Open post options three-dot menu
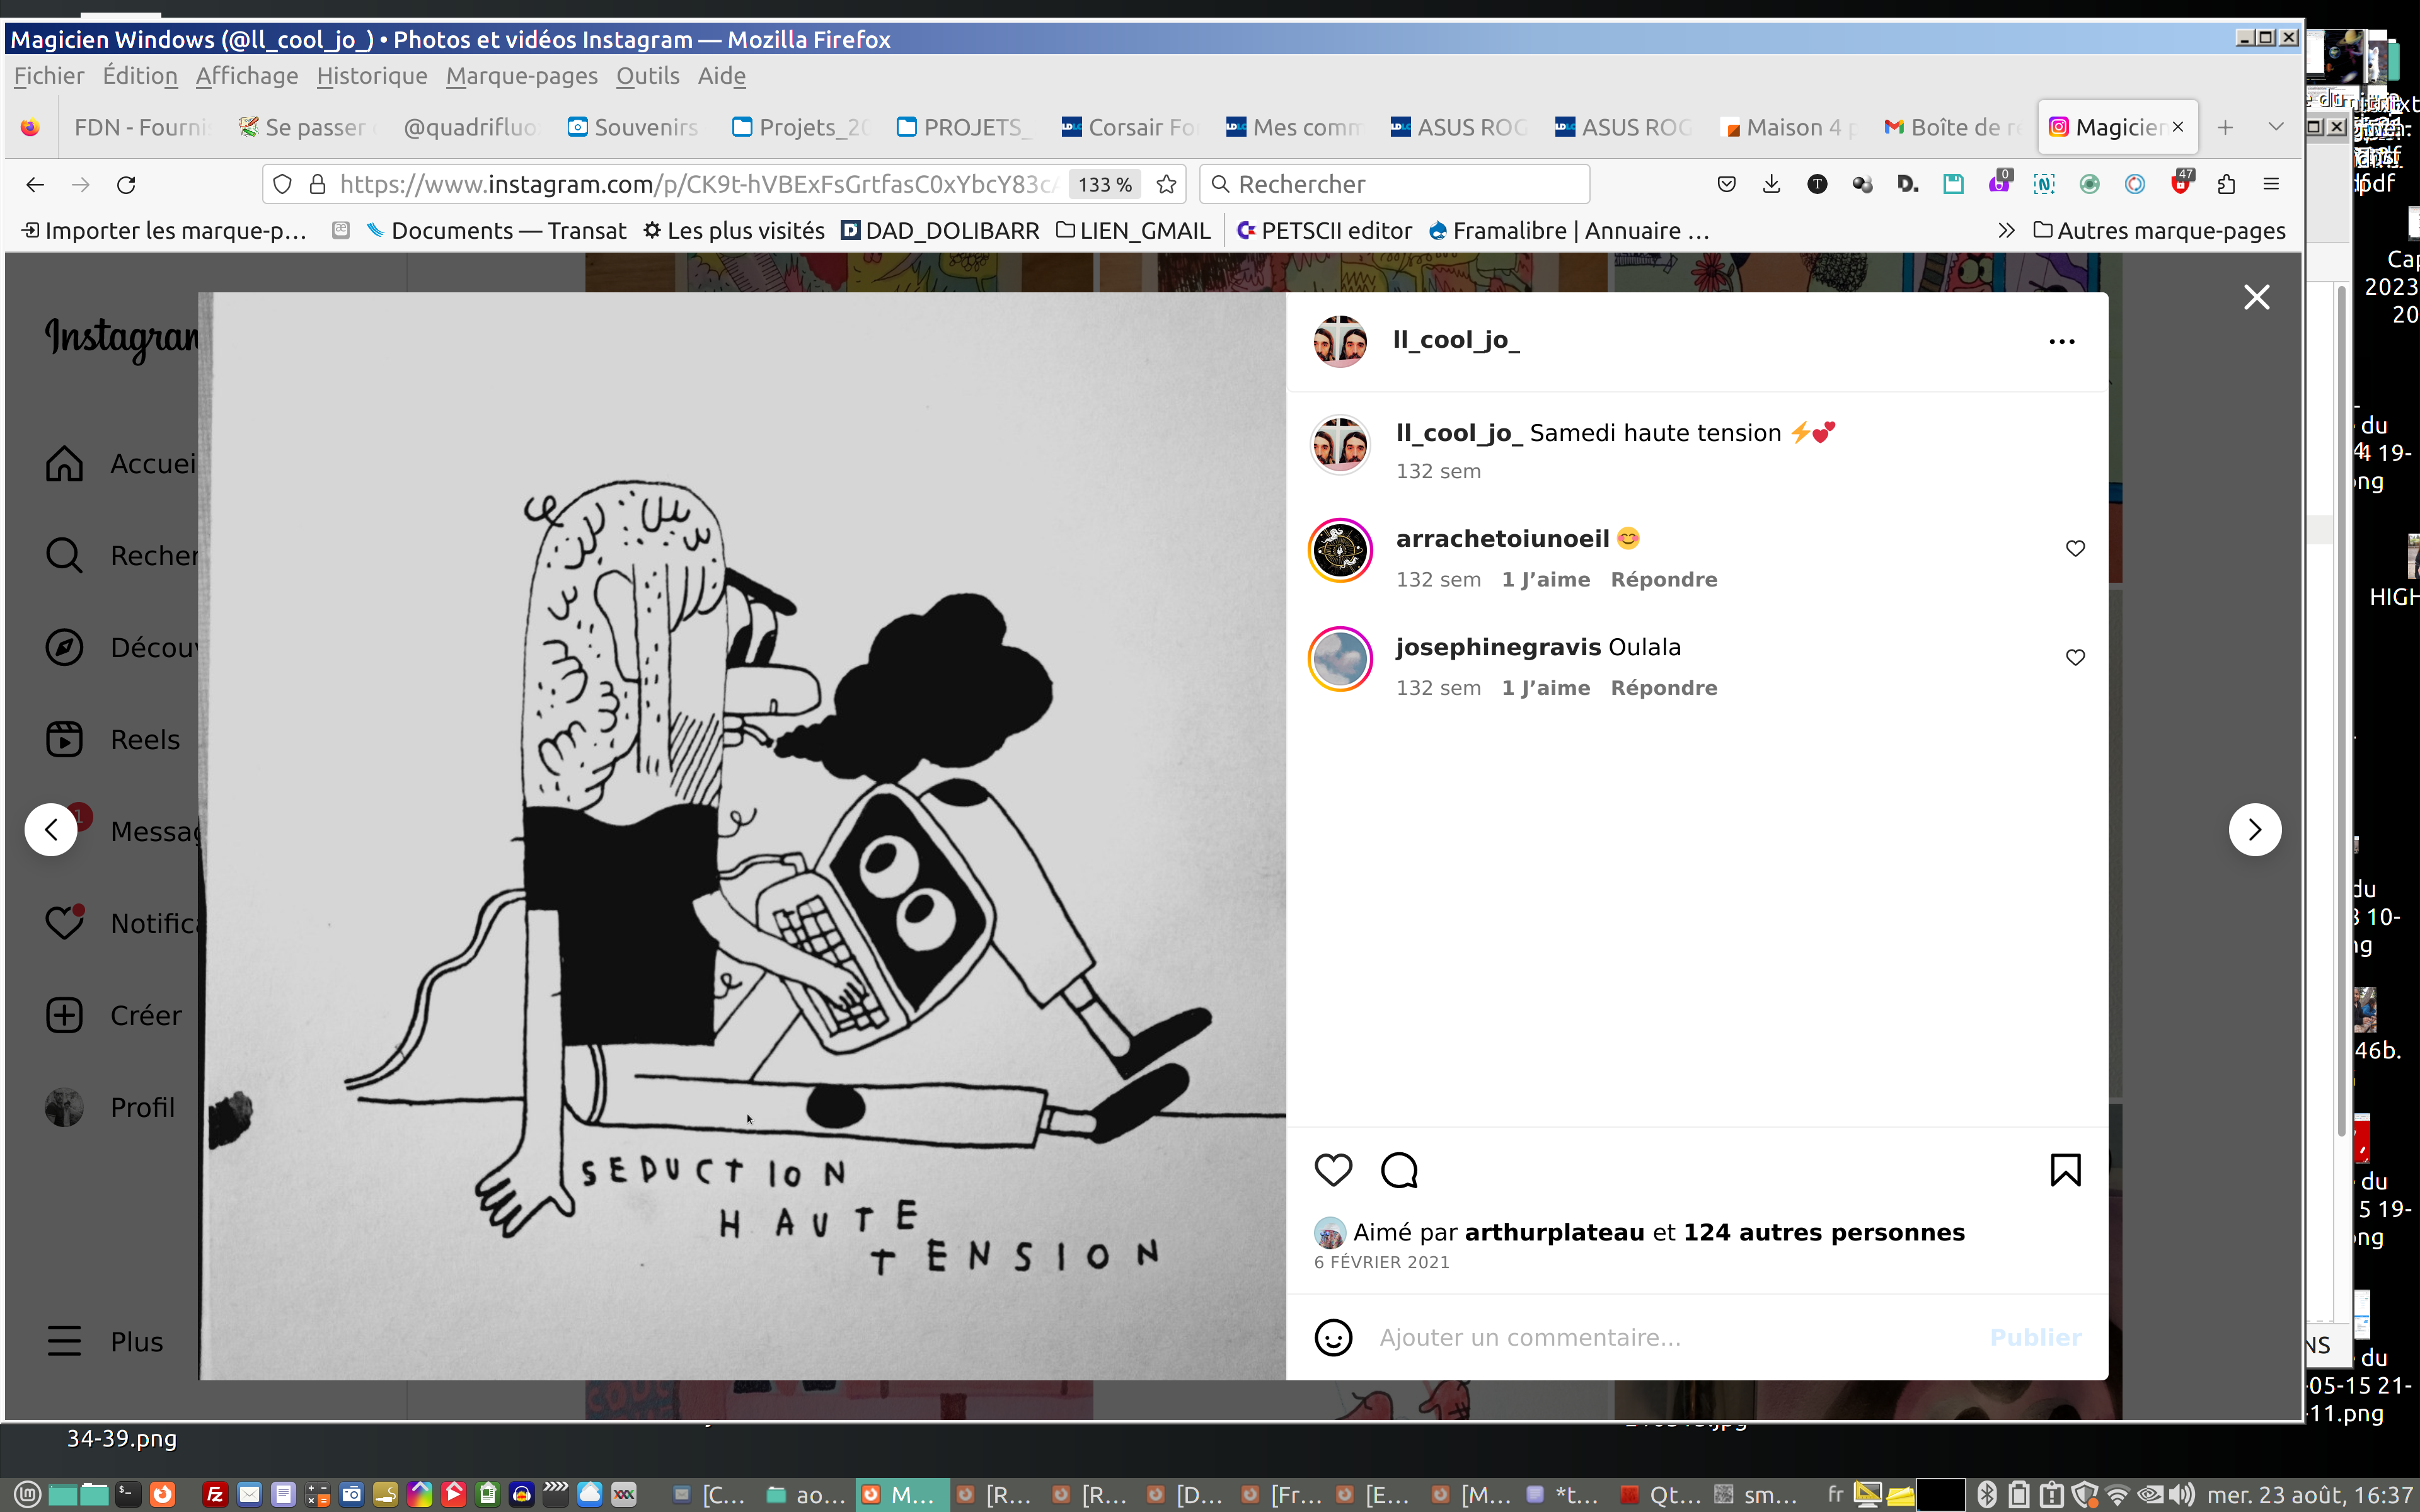This screenshot has height=1512, width=2420. pos(2061,341)
